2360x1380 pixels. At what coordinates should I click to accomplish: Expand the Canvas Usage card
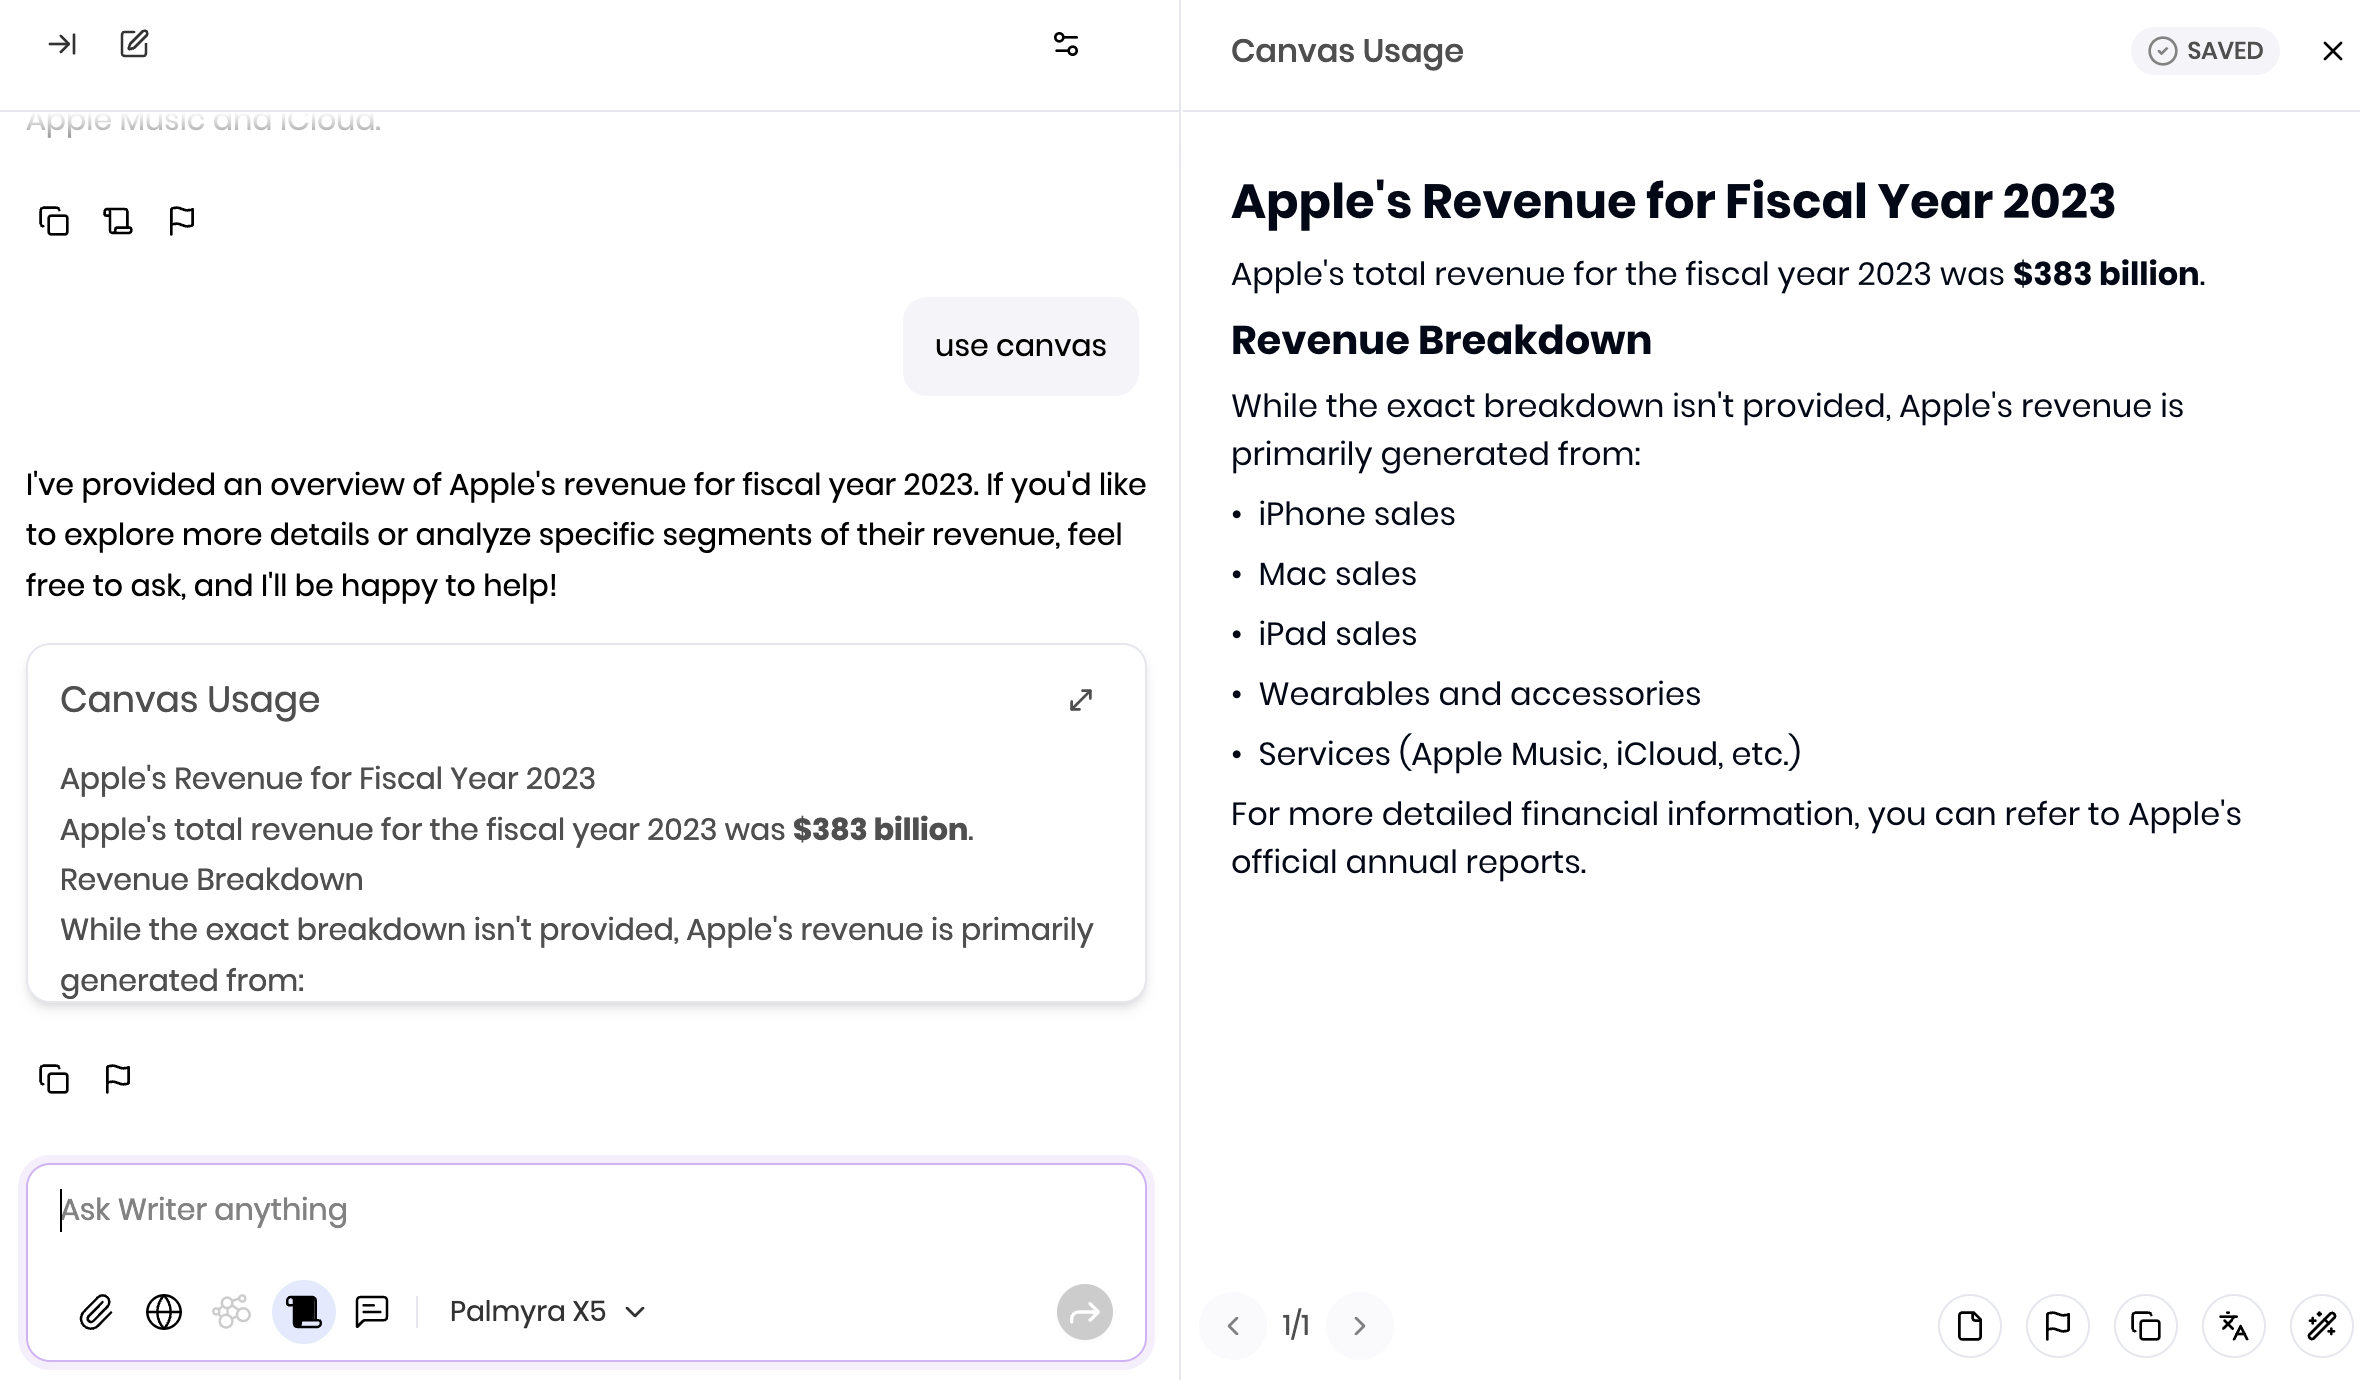1081,700
